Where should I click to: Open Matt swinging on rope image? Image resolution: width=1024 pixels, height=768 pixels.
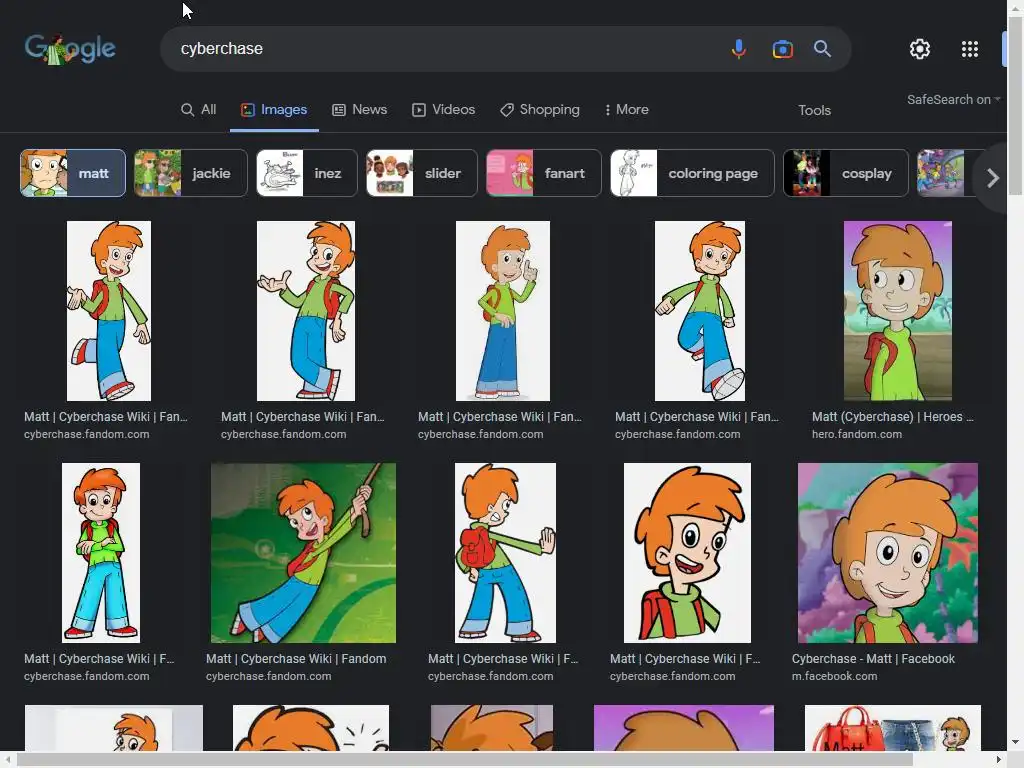click(x=303, y=553)
